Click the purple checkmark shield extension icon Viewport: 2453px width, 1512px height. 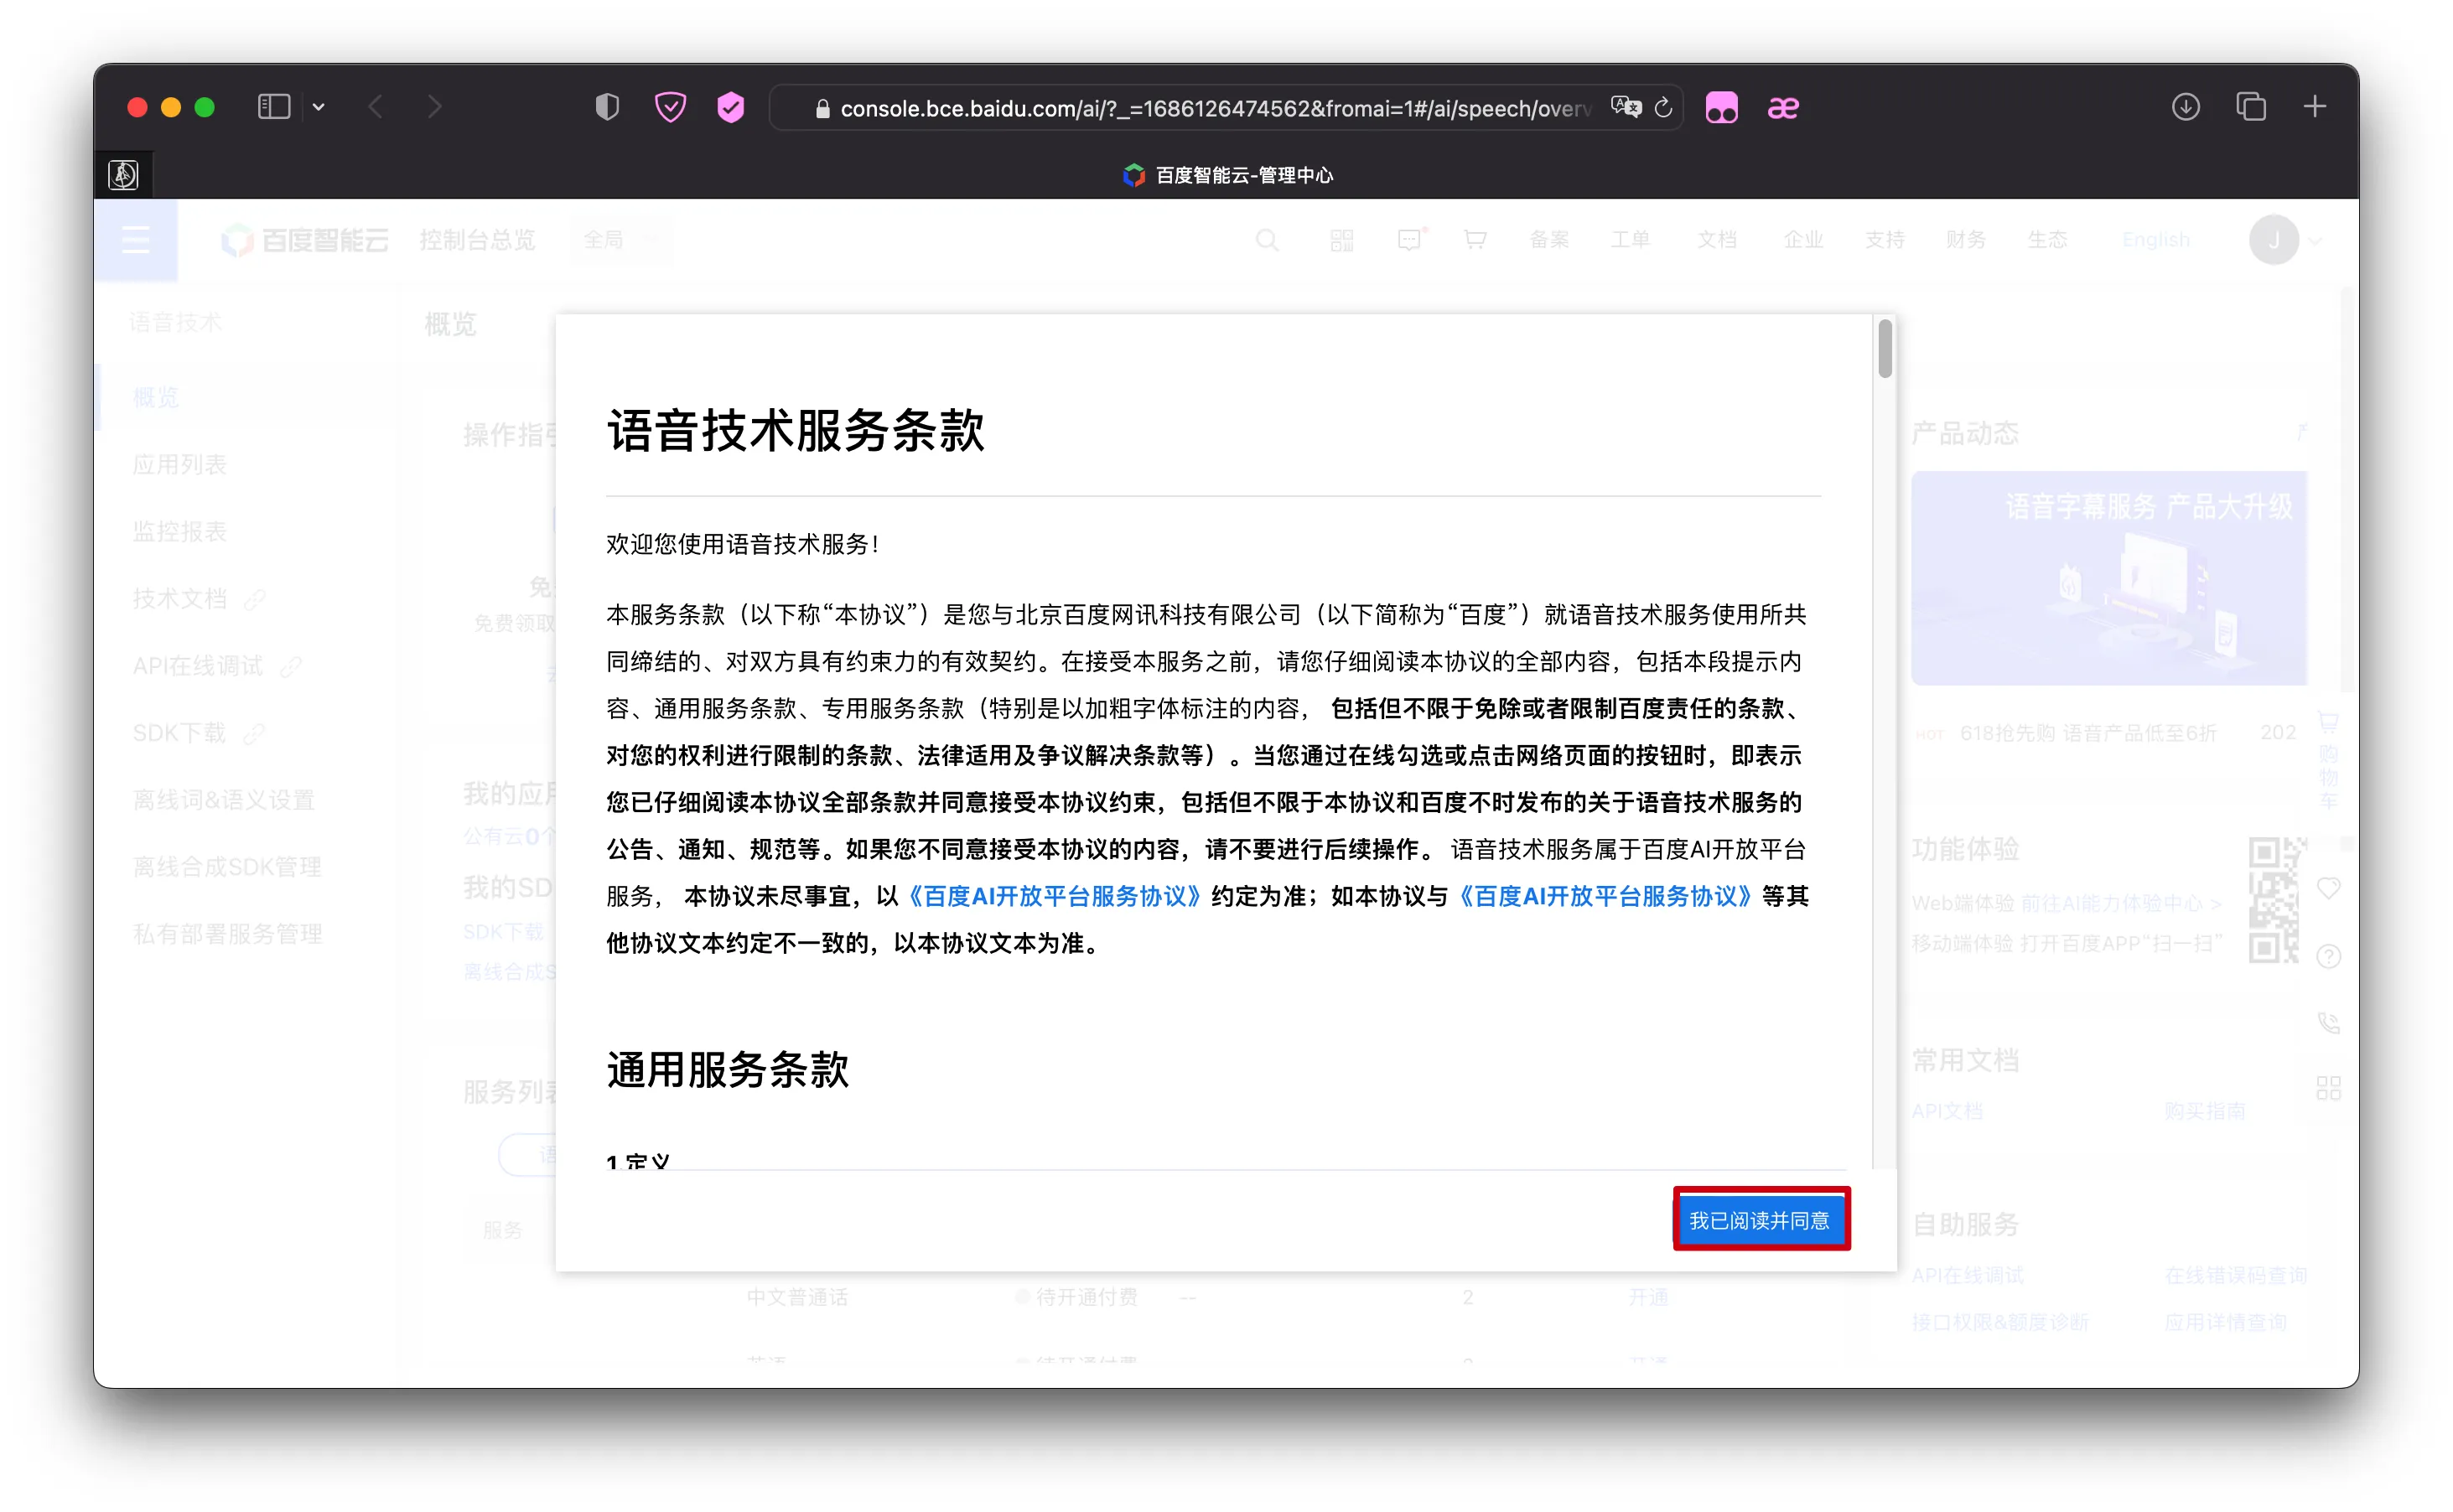click(731, 107)
